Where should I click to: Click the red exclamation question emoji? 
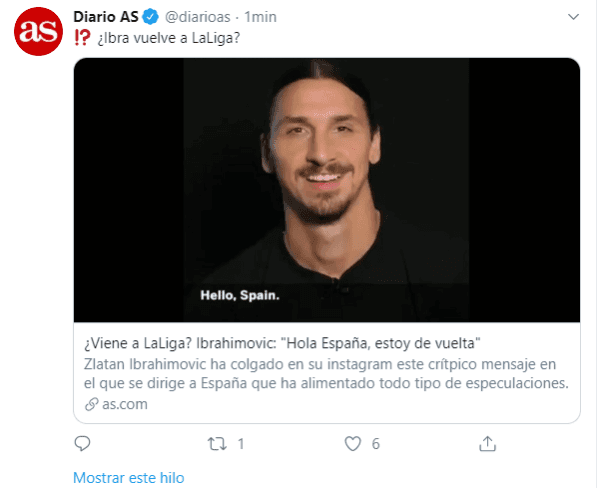click(x=82, y=38)
